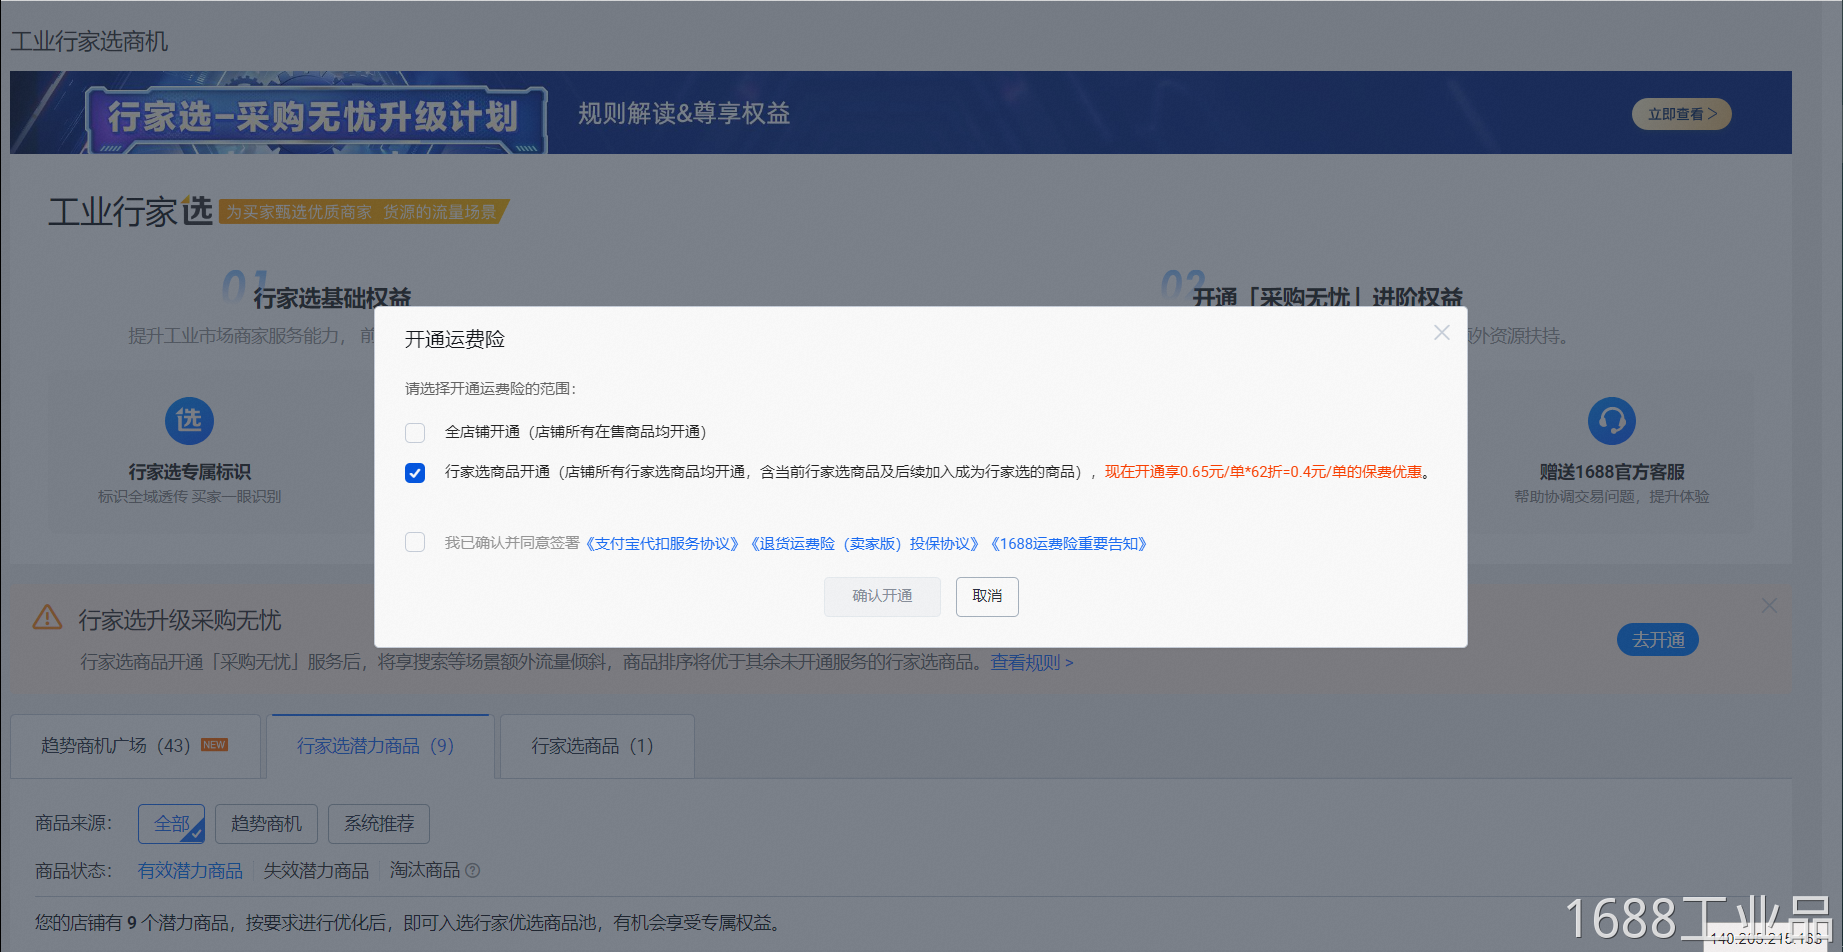This screenshot has width=1843, height=952.
Task: Open 退货运费险（卖家版）投保协议 link
Action: 865,544
